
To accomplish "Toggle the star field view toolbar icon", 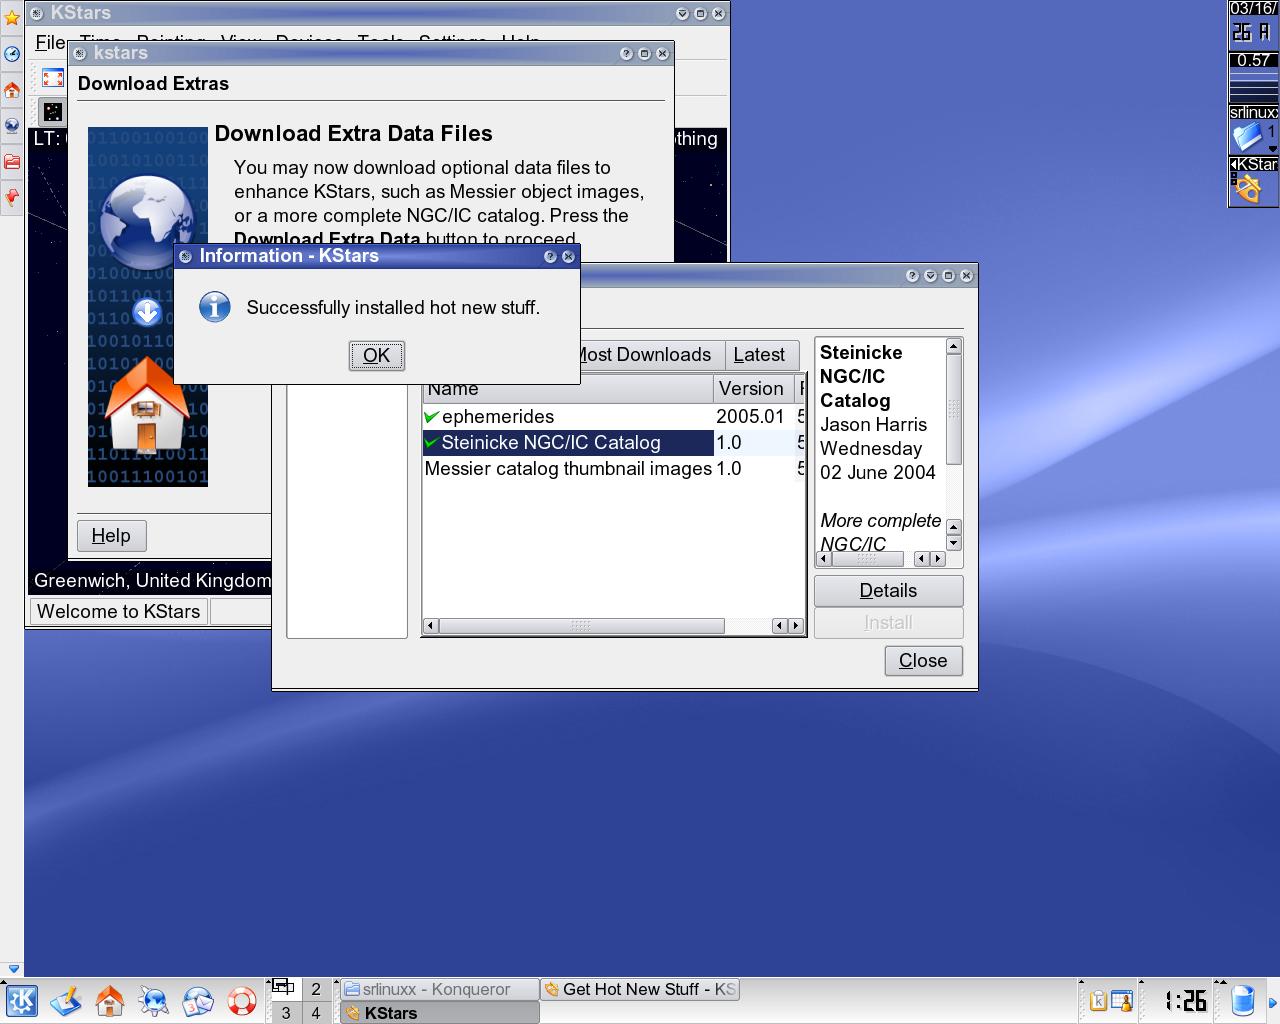I will 53,111.
